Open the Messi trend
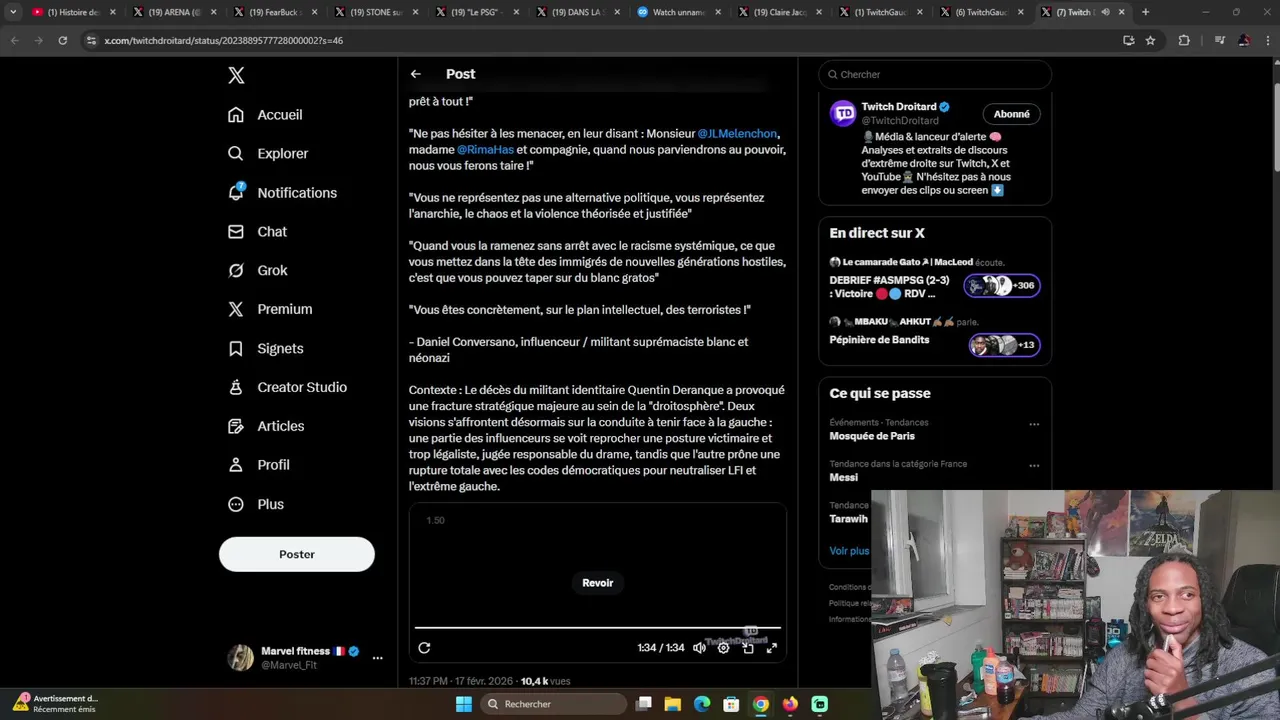1280x720 pixels. [x=843, y=478]
